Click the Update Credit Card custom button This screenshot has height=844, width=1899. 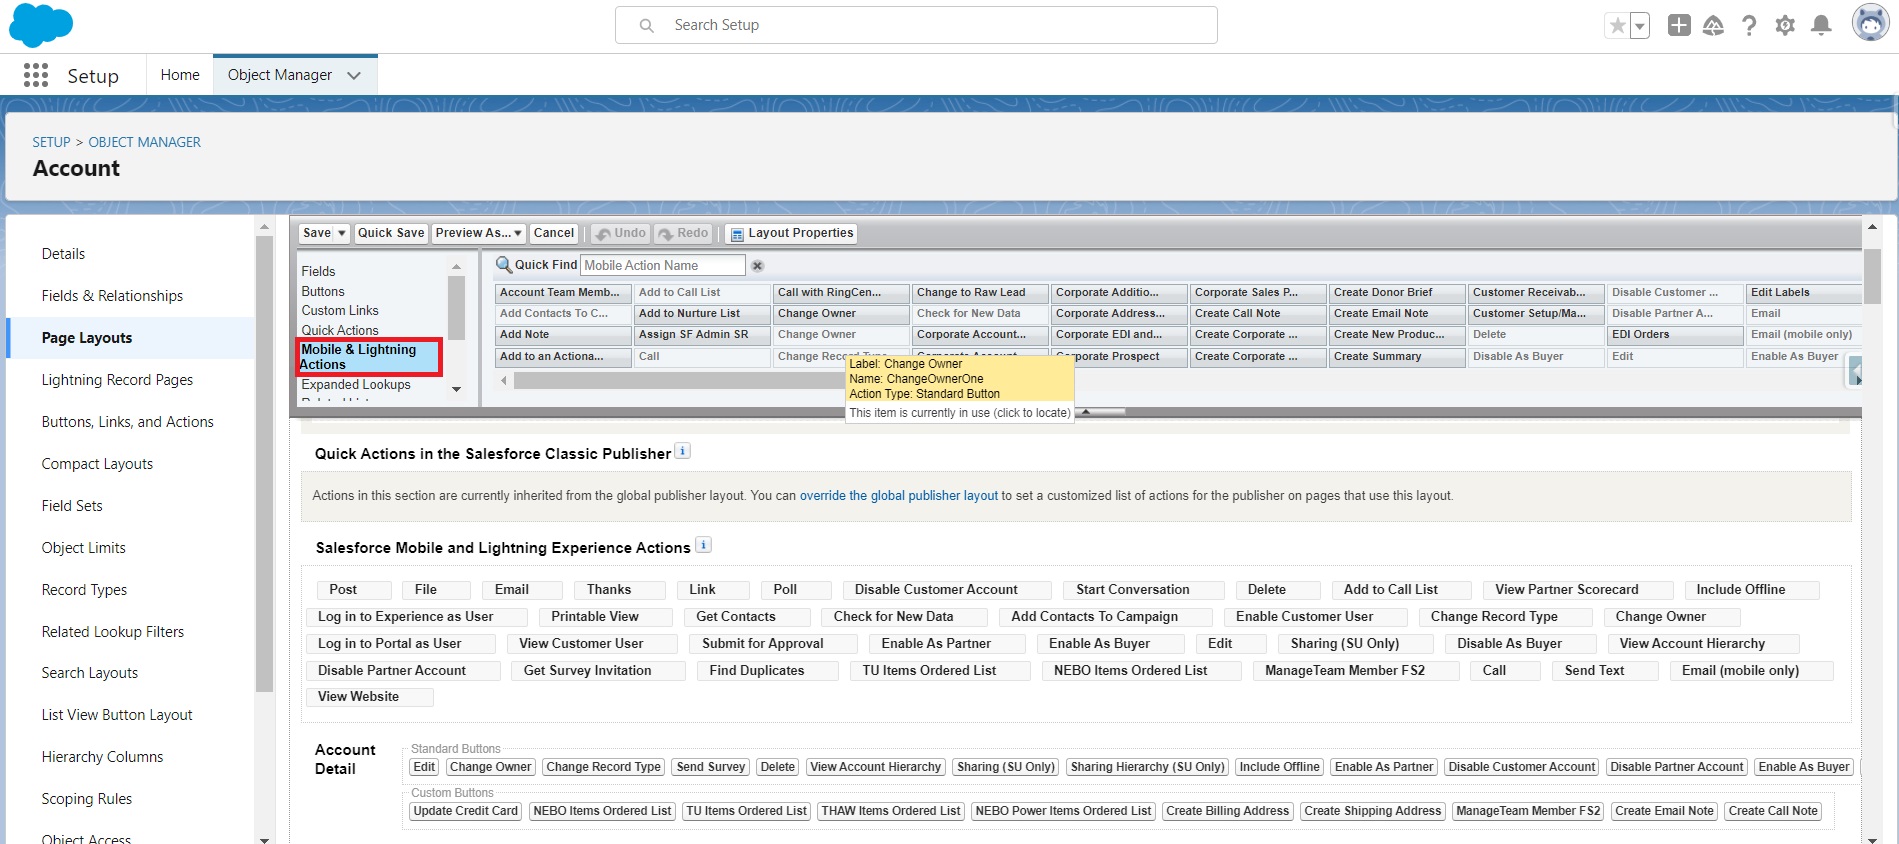pos(466,811)
